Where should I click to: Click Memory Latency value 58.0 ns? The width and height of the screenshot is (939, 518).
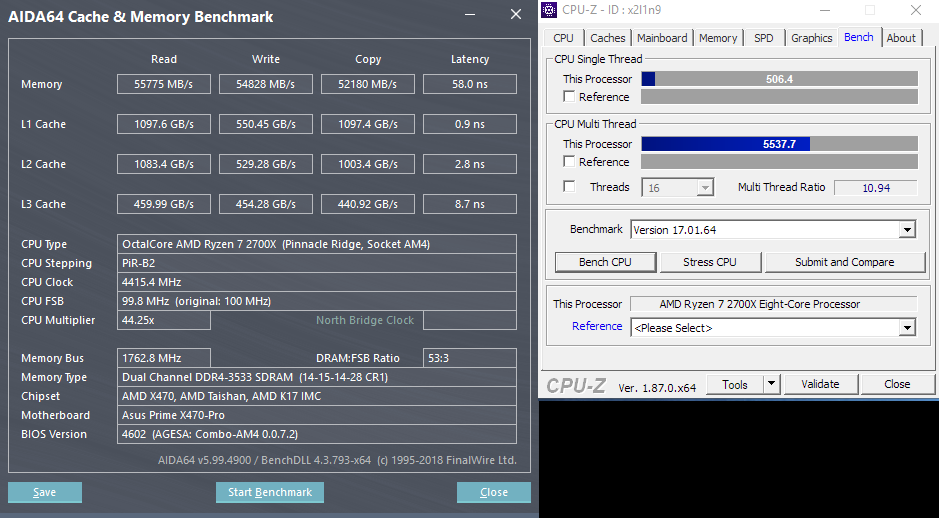coord(470,84)
